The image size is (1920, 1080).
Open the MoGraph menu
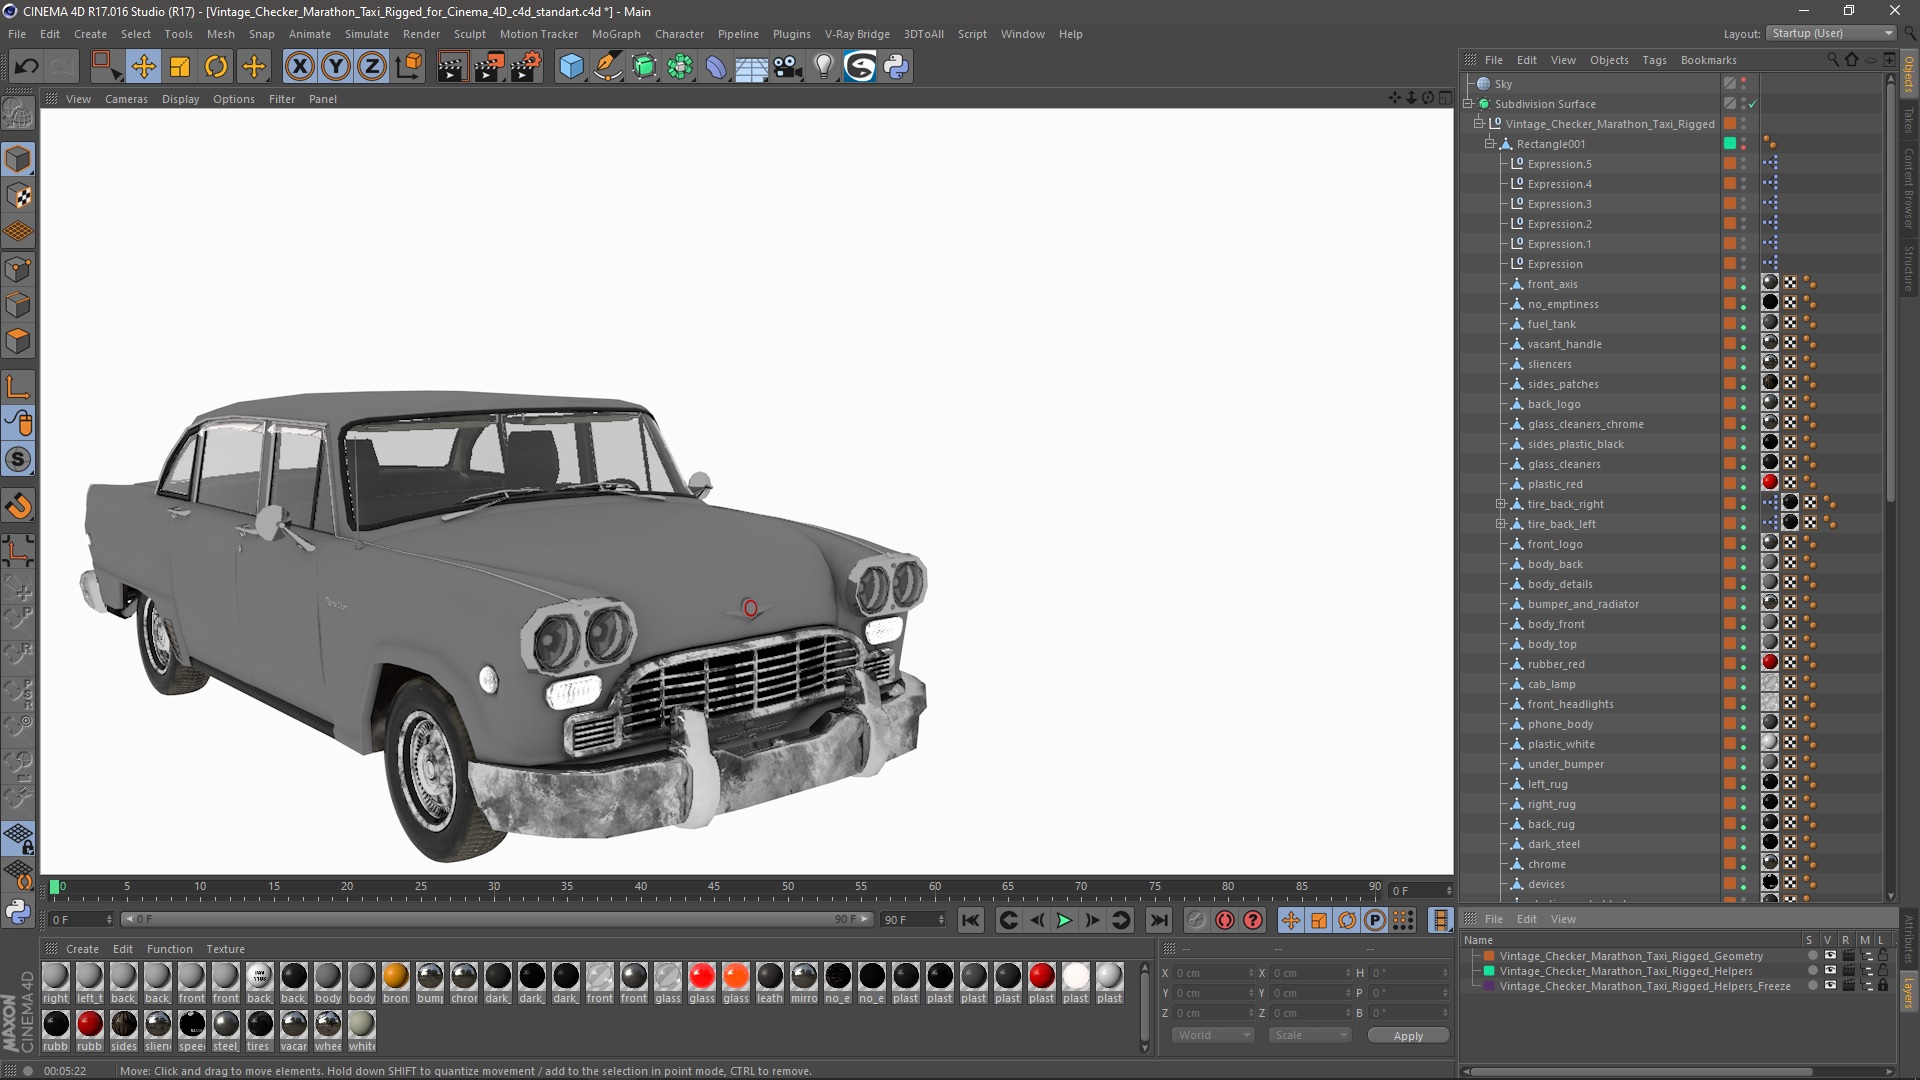(616, 34)
